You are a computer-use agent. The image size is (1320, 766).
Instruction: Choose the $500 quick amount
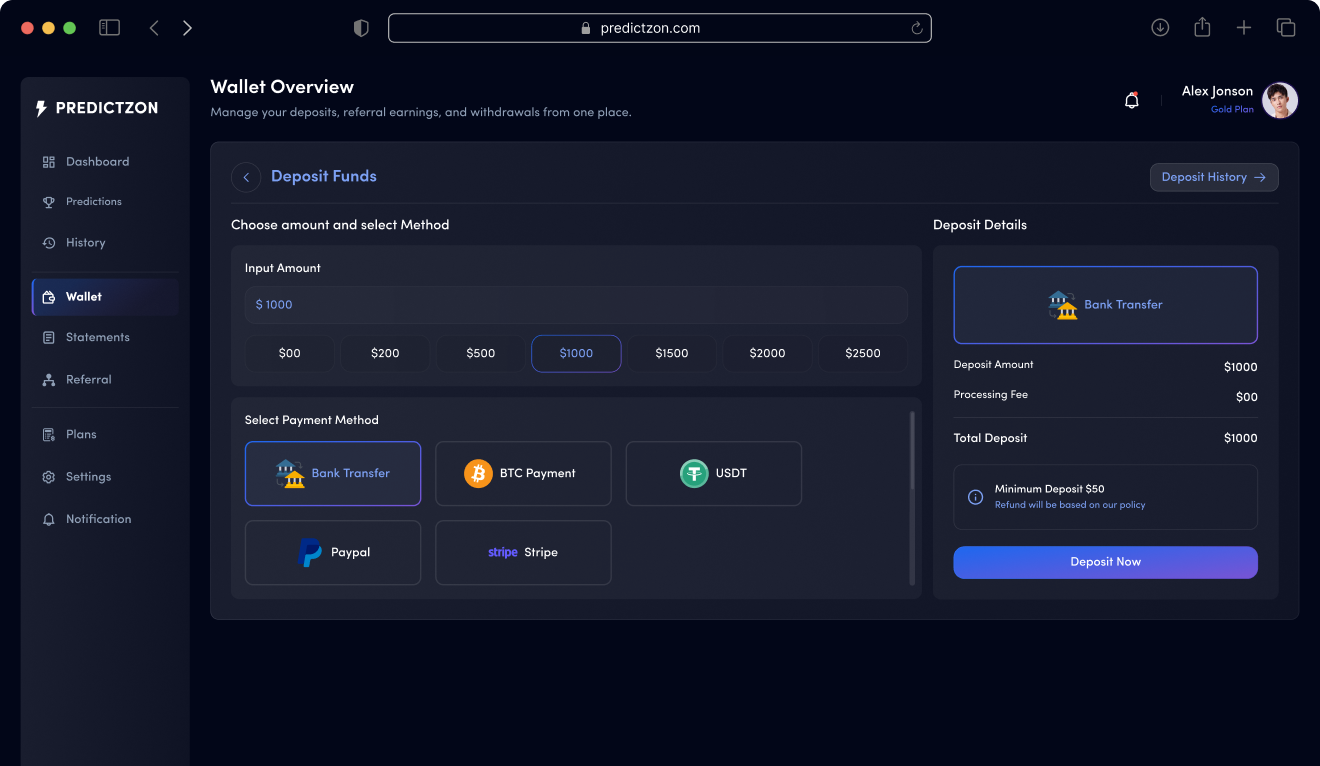(480, 353)
